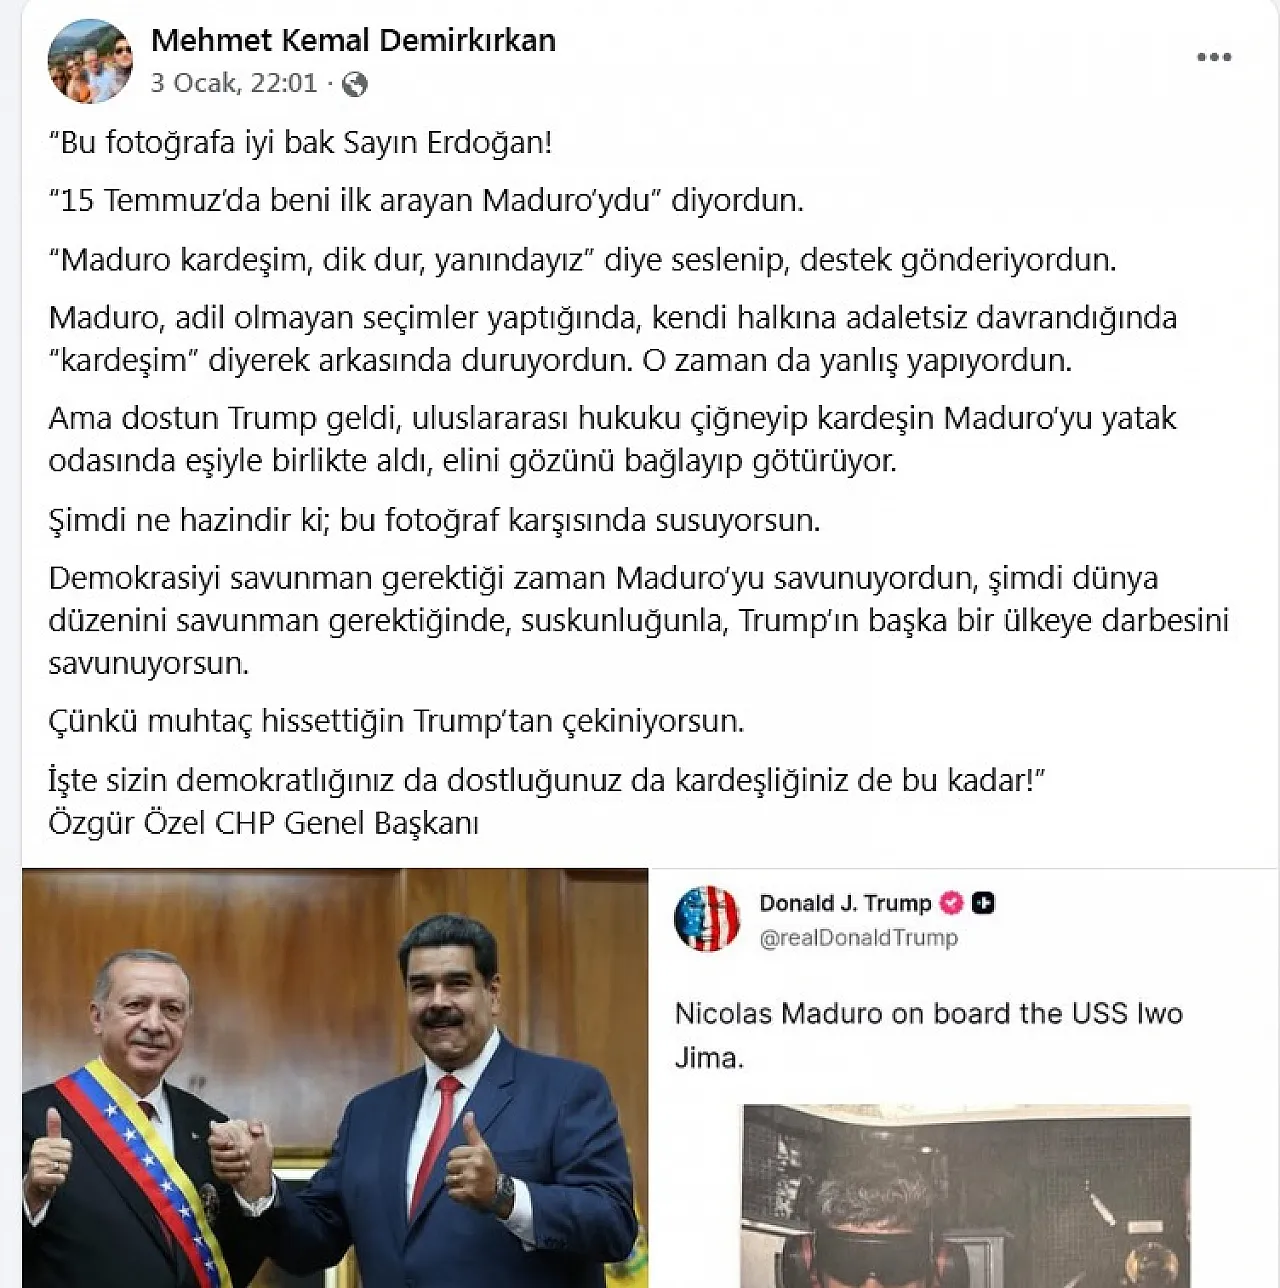This screenshot has width=1280, height=1288.
Task: Click the paragraph beginning Demokrasiyi savunman gerektiği zaman
Action: pyautogui.click(x=638, y=620)
